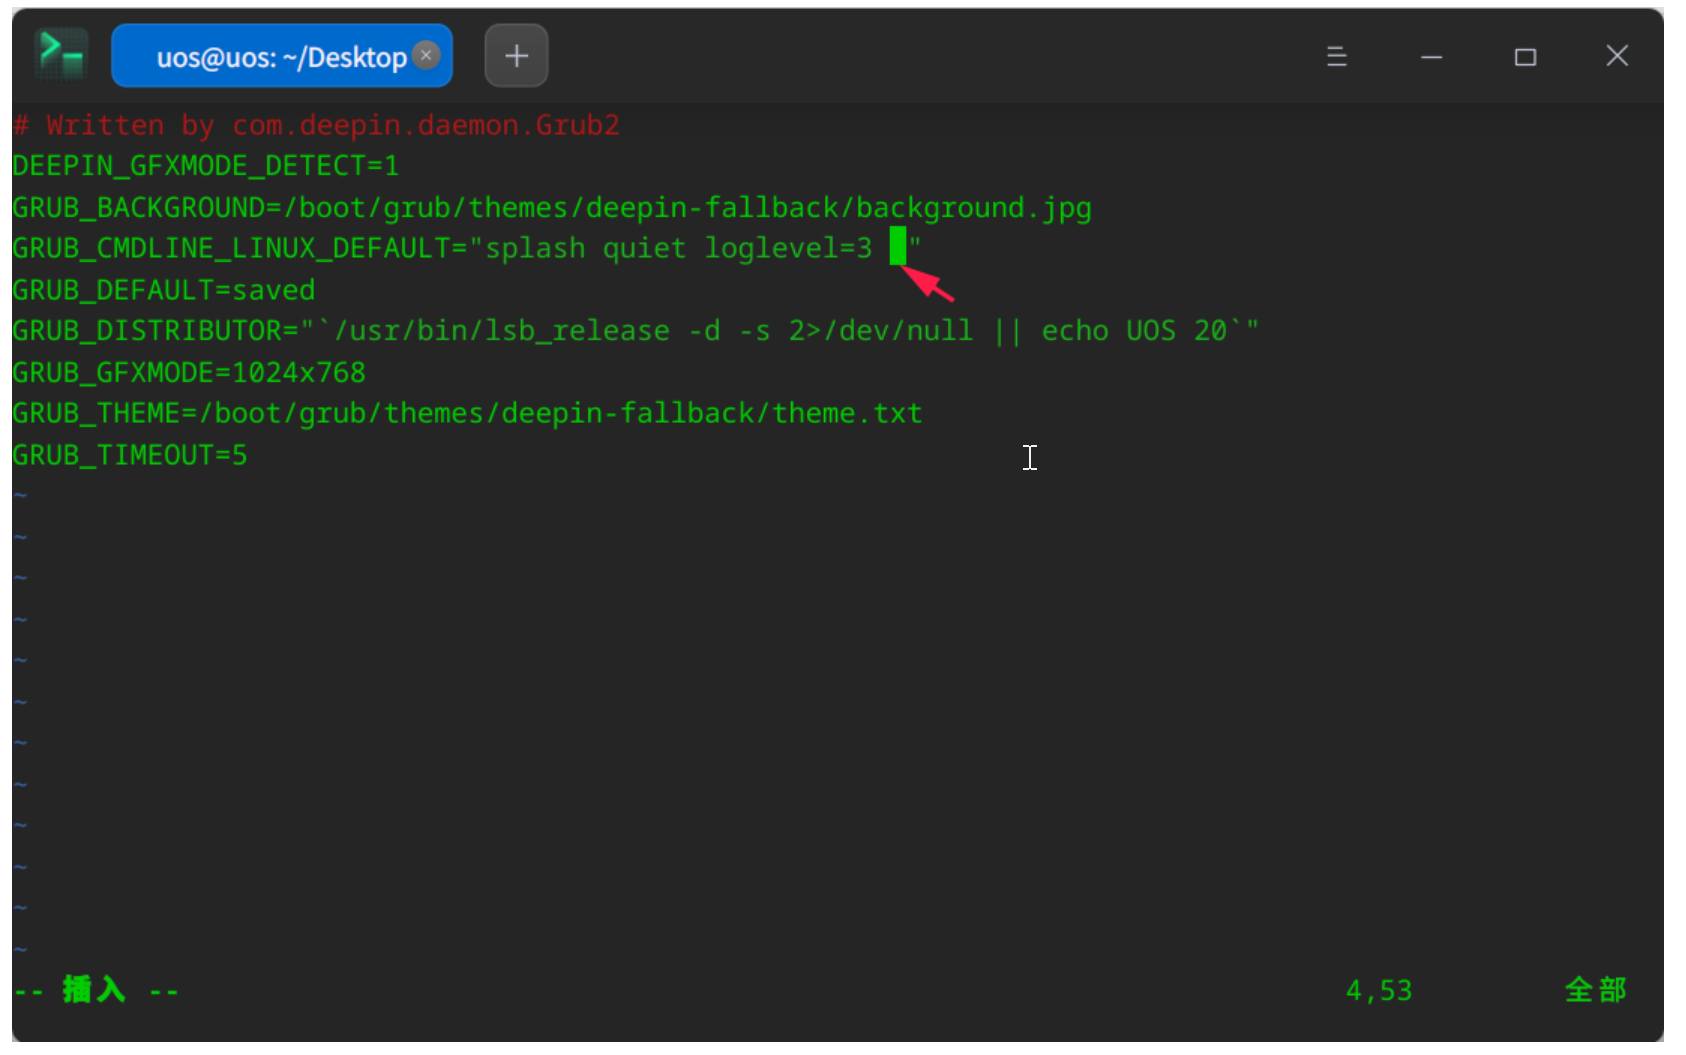
Task: Click the GRUB_GFXMODE=1024x768 value
Action: 298,373
